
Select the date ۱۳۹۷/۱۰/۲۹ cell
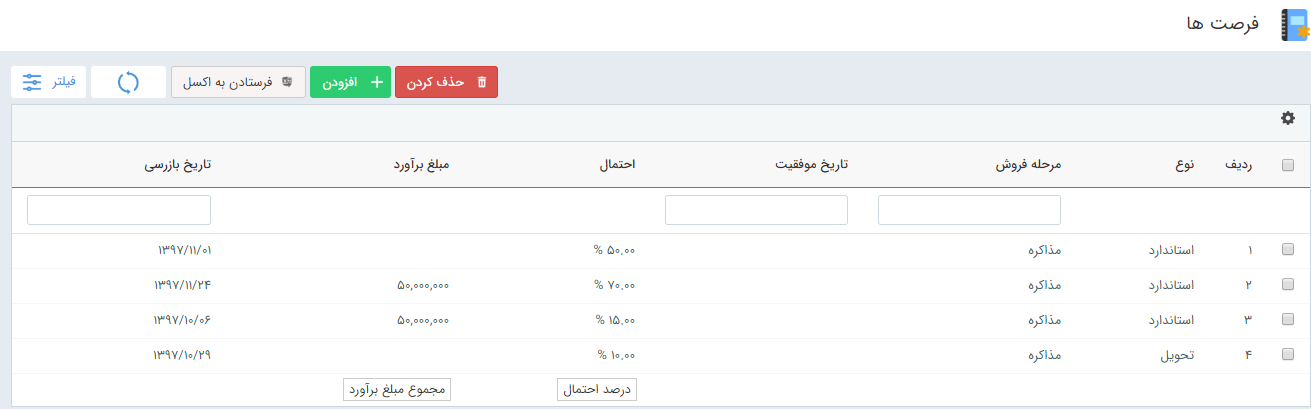pos(182,355)
